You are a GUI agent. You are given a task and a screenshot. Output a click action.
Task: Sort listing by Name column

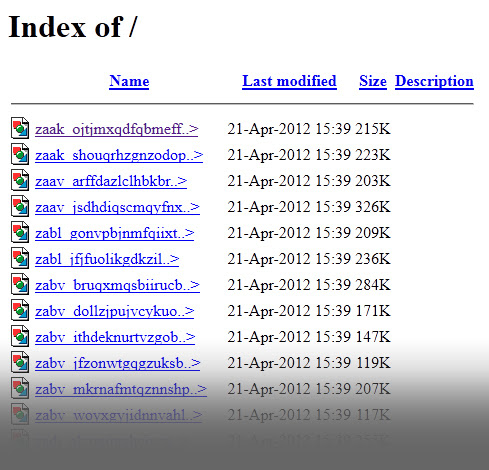(x=129, y=81)
